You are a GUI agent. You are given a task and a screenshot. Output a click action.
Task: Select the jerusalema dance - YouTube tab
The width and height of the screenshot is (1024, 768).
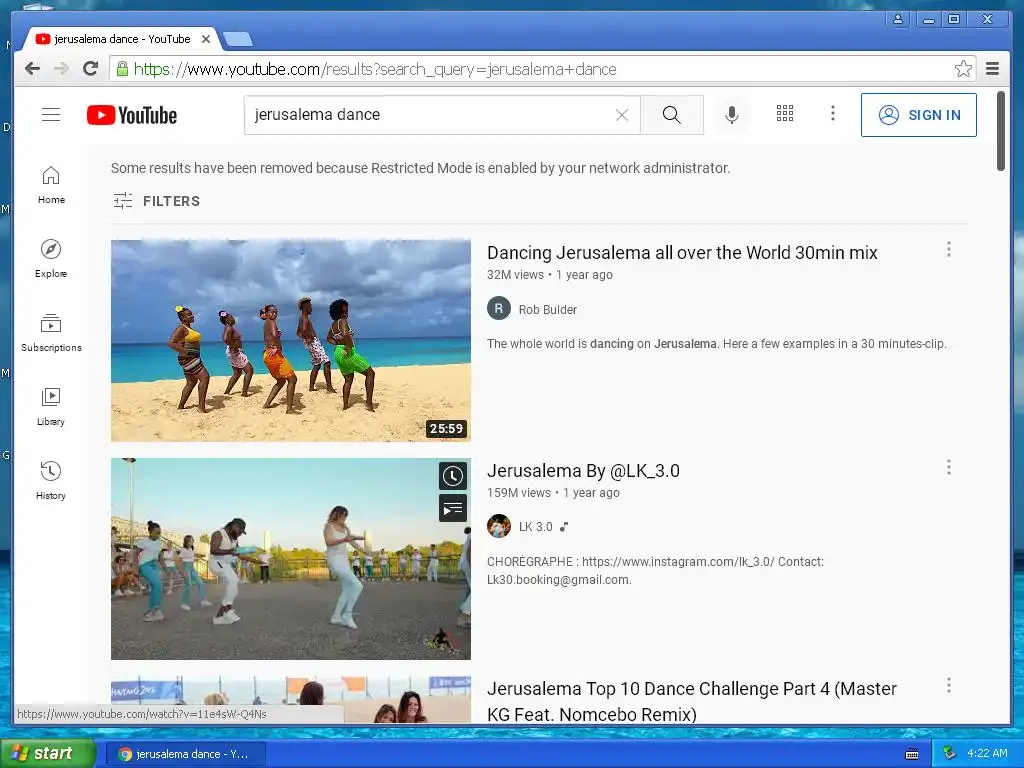122,39
